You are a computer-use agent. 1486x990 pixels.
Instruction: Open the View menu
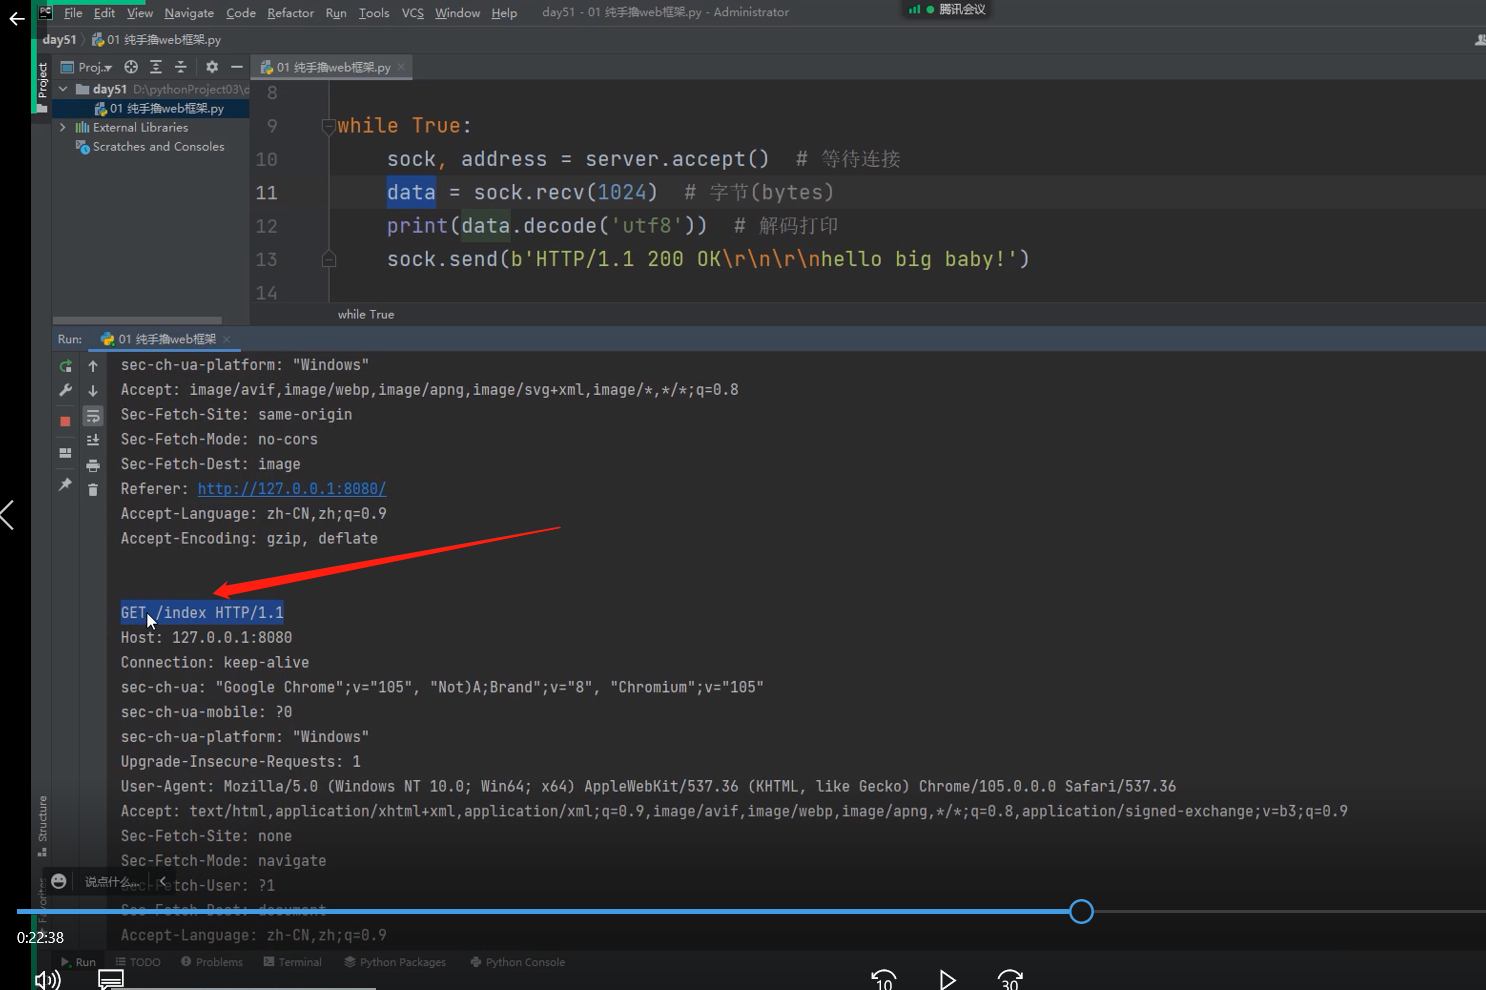coord(140,13)
